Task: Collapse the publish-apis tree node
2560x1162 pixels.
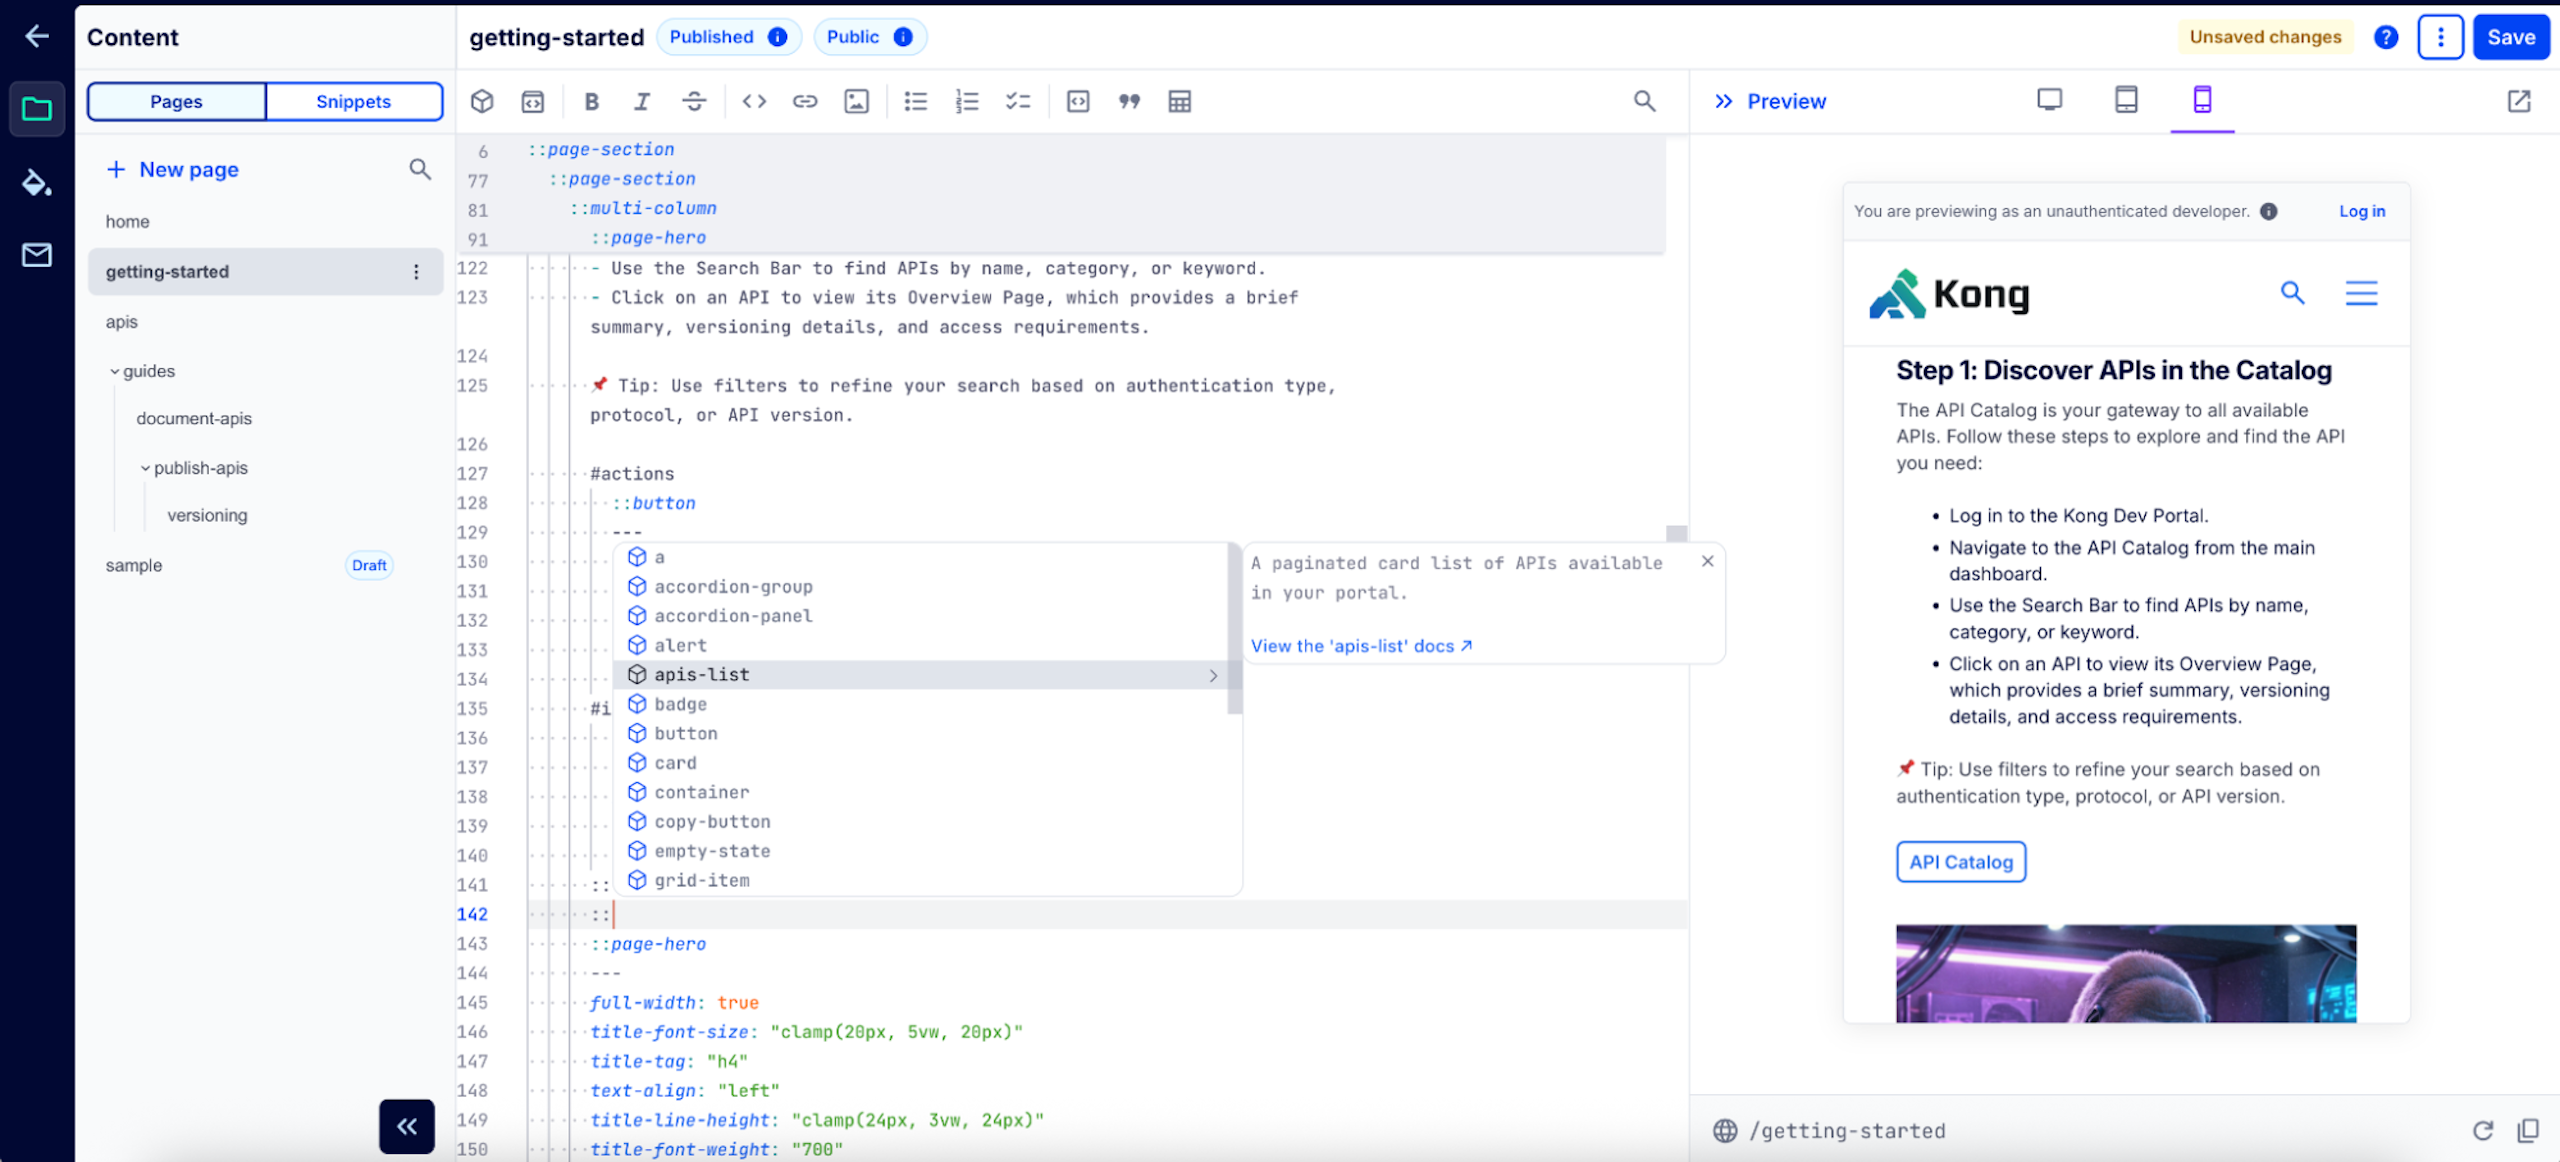Action: [145, 468]
